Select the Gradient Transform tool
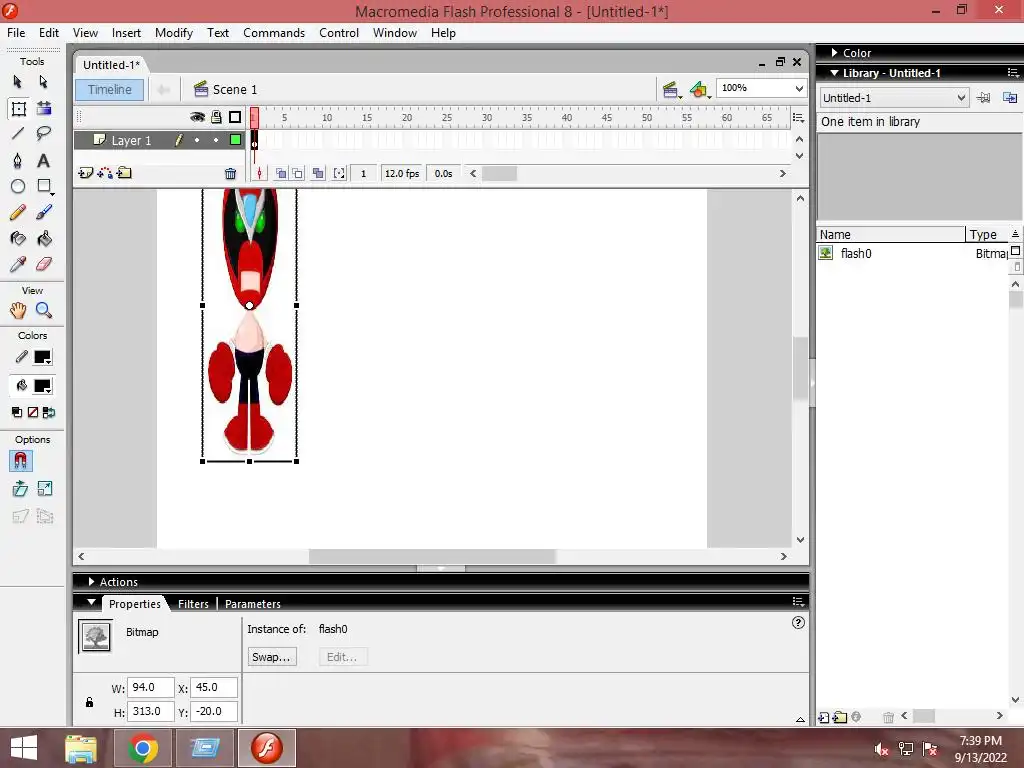Viewport: 1024px width, 768px height. click(44, 108)
